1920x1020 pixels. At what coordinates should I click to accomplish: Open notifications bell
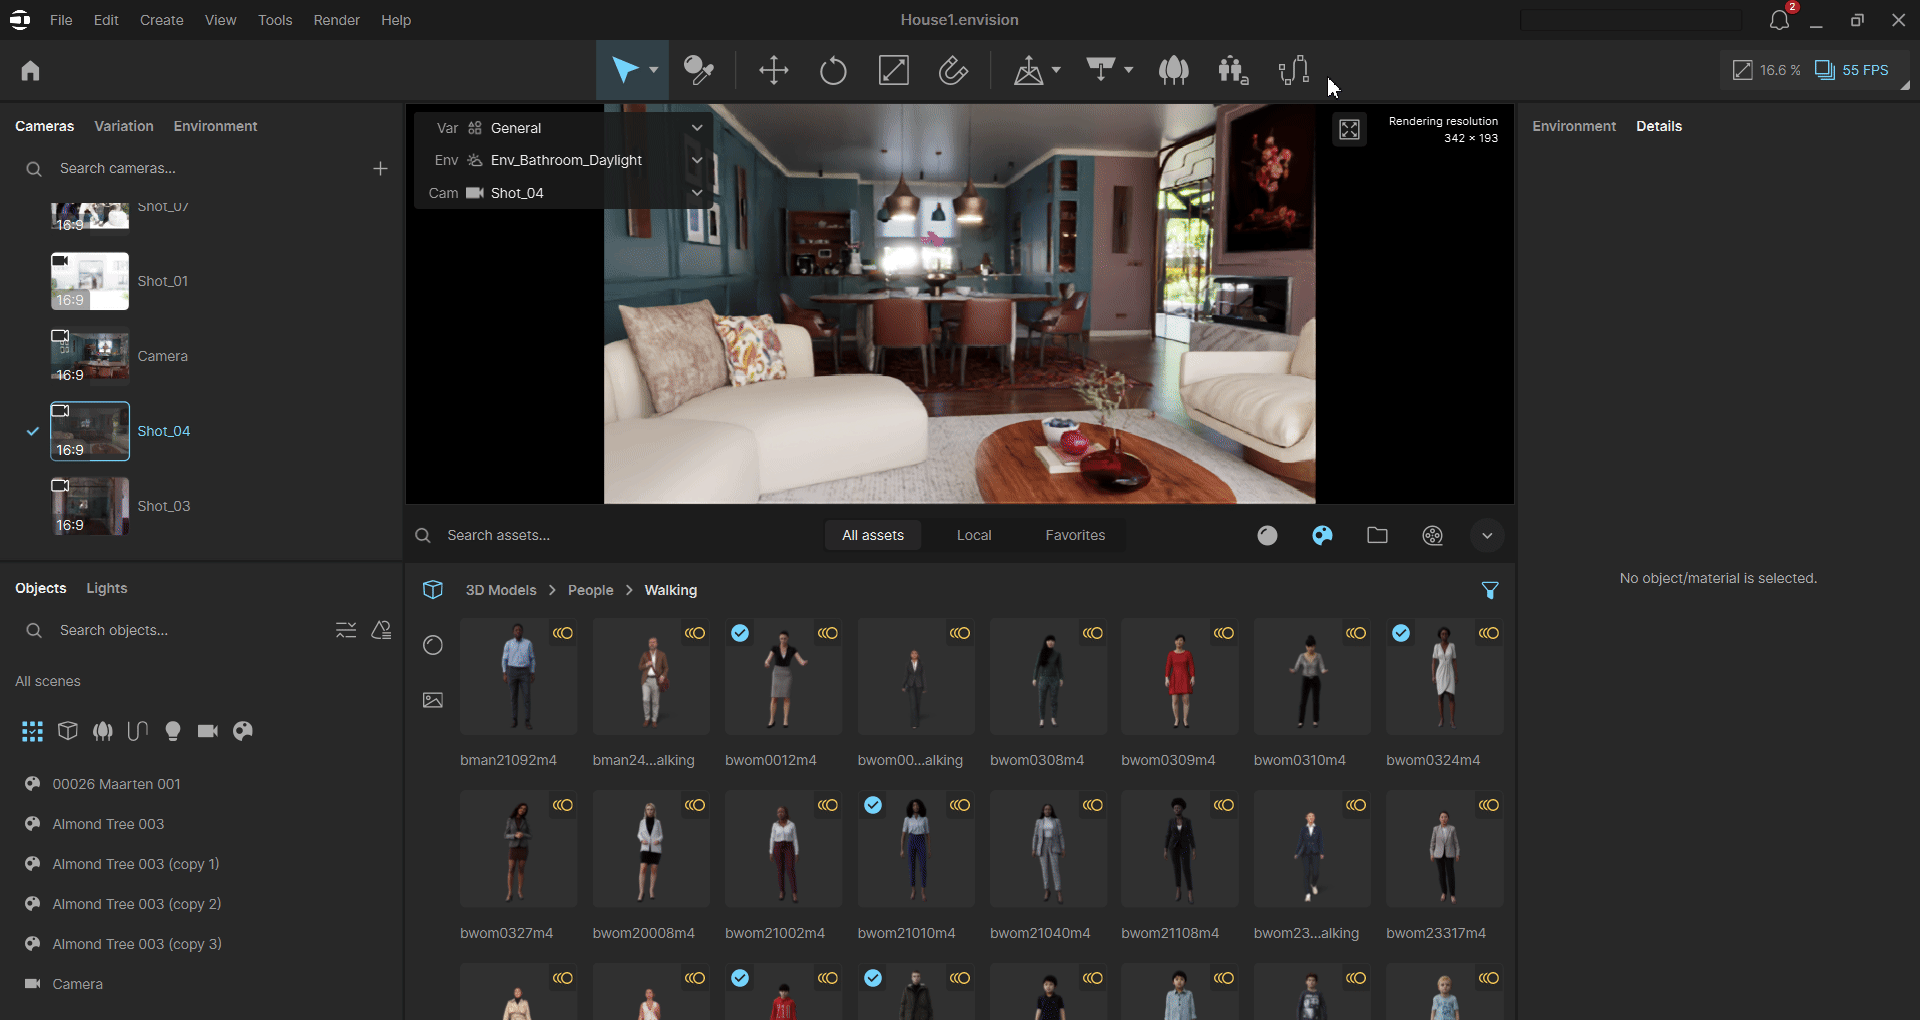click(x=1779, y=20)
